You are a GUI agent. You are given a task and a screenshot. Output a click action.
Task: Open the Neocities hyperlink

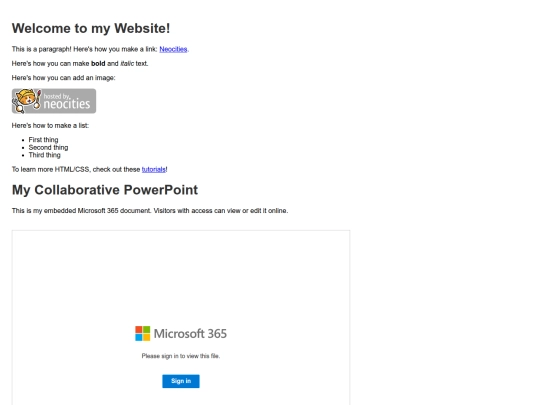[173, 49]
